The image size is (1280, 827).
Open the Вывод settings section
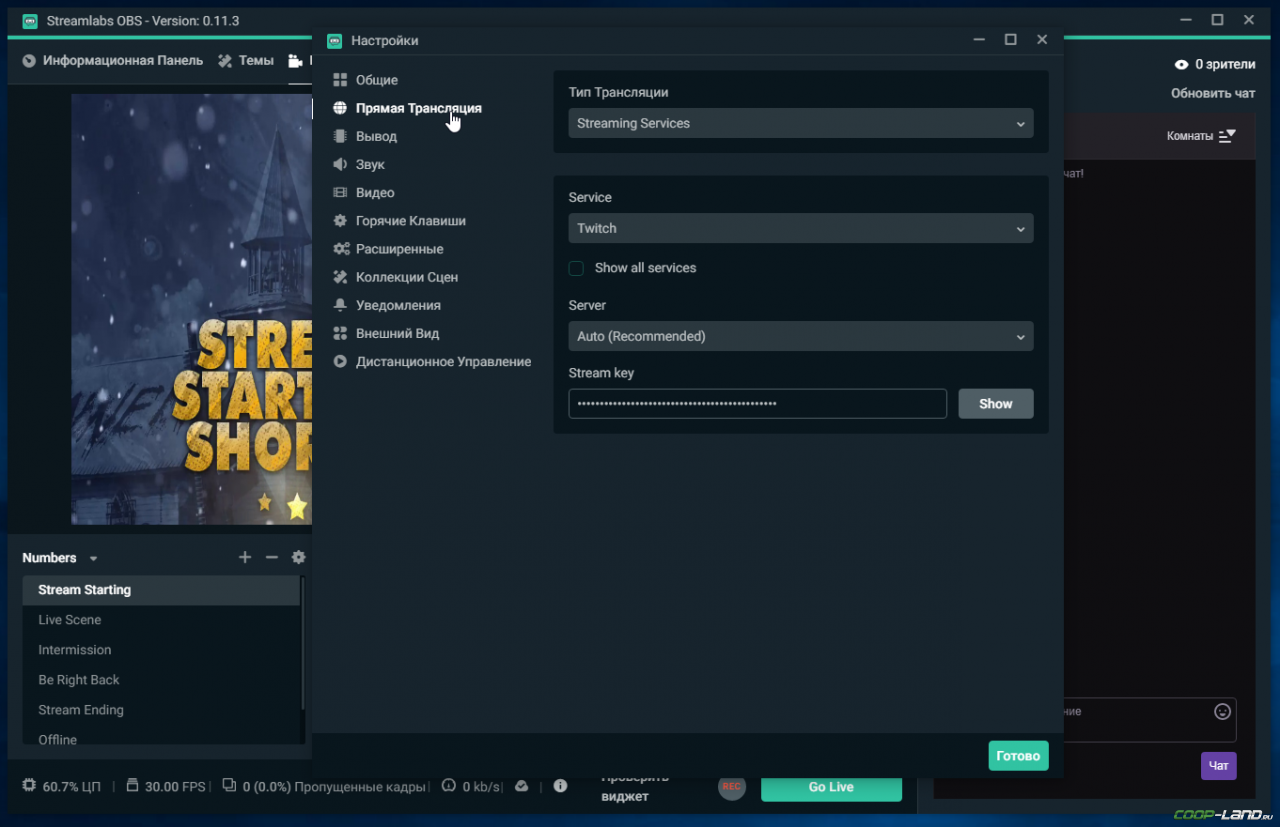[376, 136]
